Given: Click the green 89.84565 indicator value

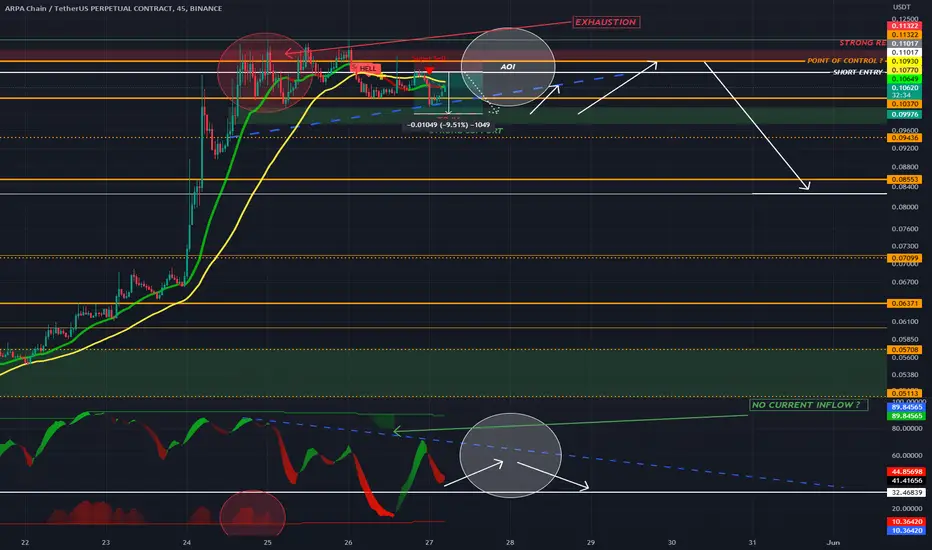Looking at the screenshot, I should coord(906,416).
